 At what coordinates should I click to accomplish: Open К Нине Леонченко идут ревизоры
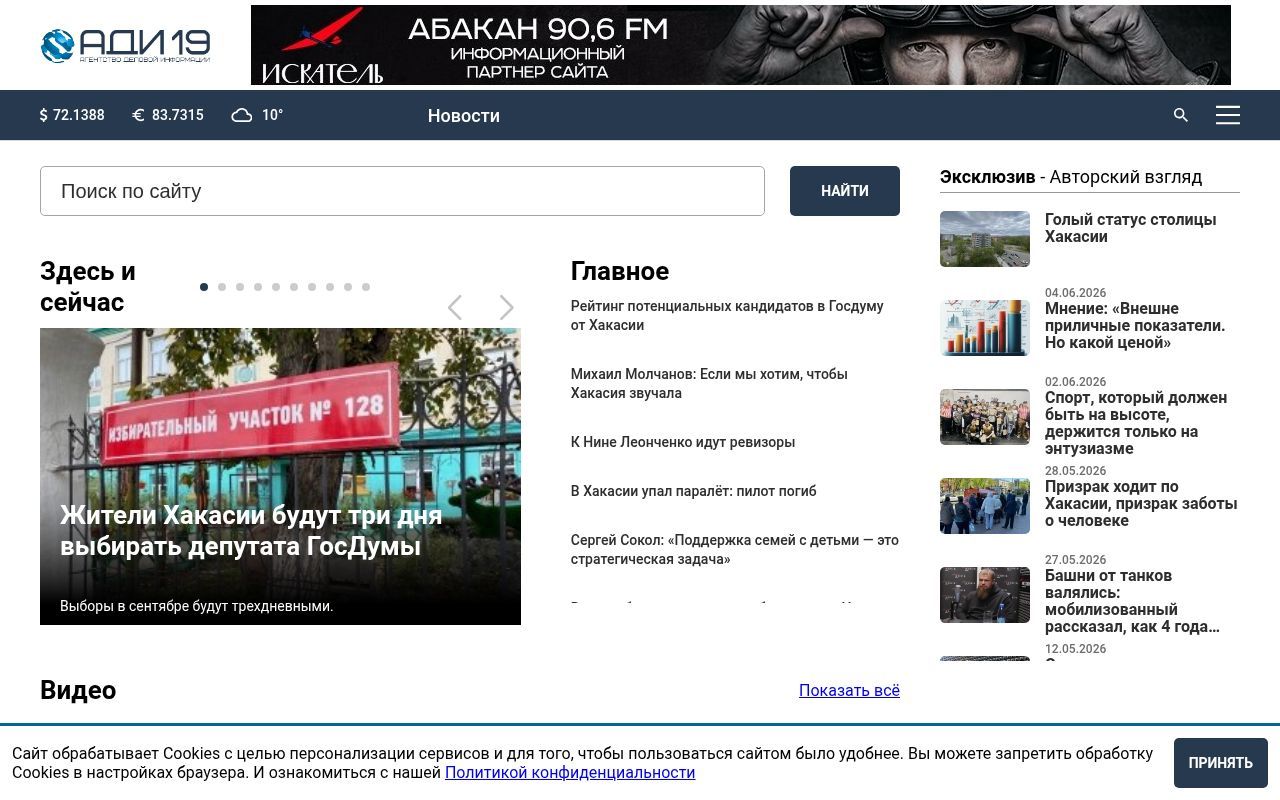(x=683, y=442)
